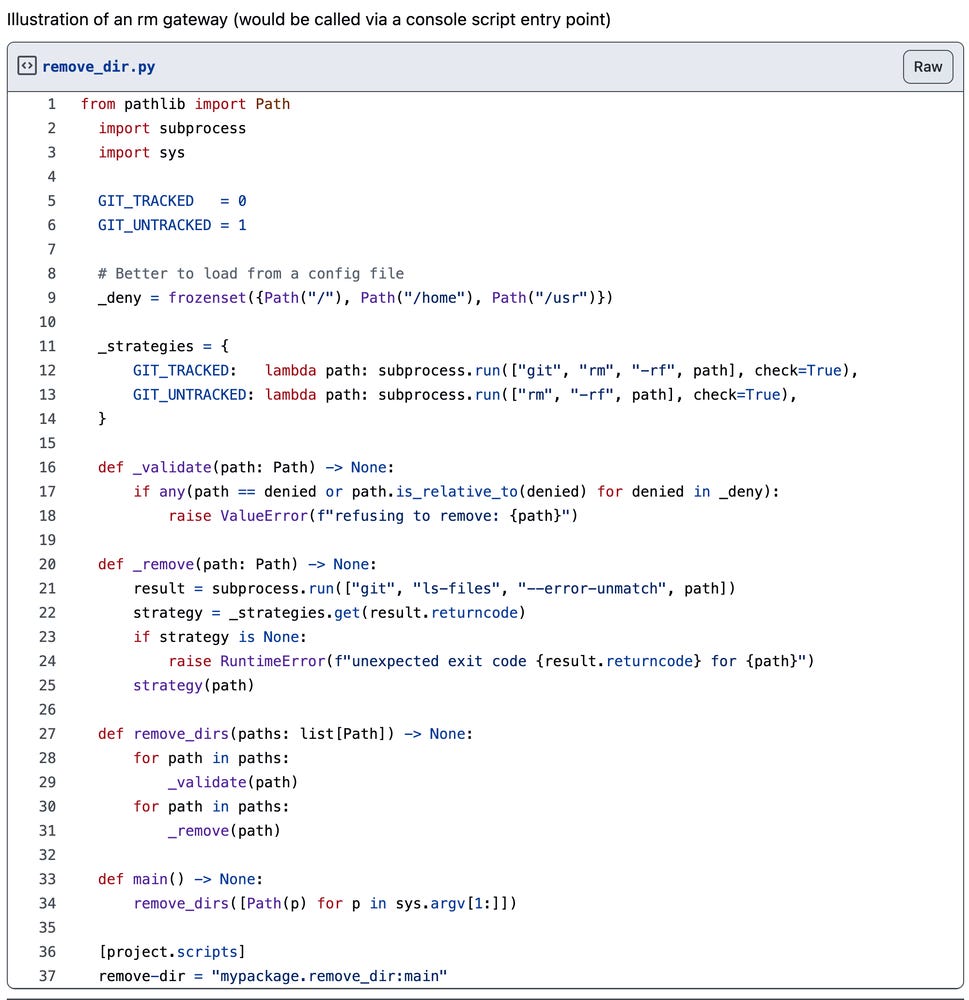Viewport: 969px width, 1000px height.
Task: Click the '_remove(path)' call on line 31
Action: (225, 831)
